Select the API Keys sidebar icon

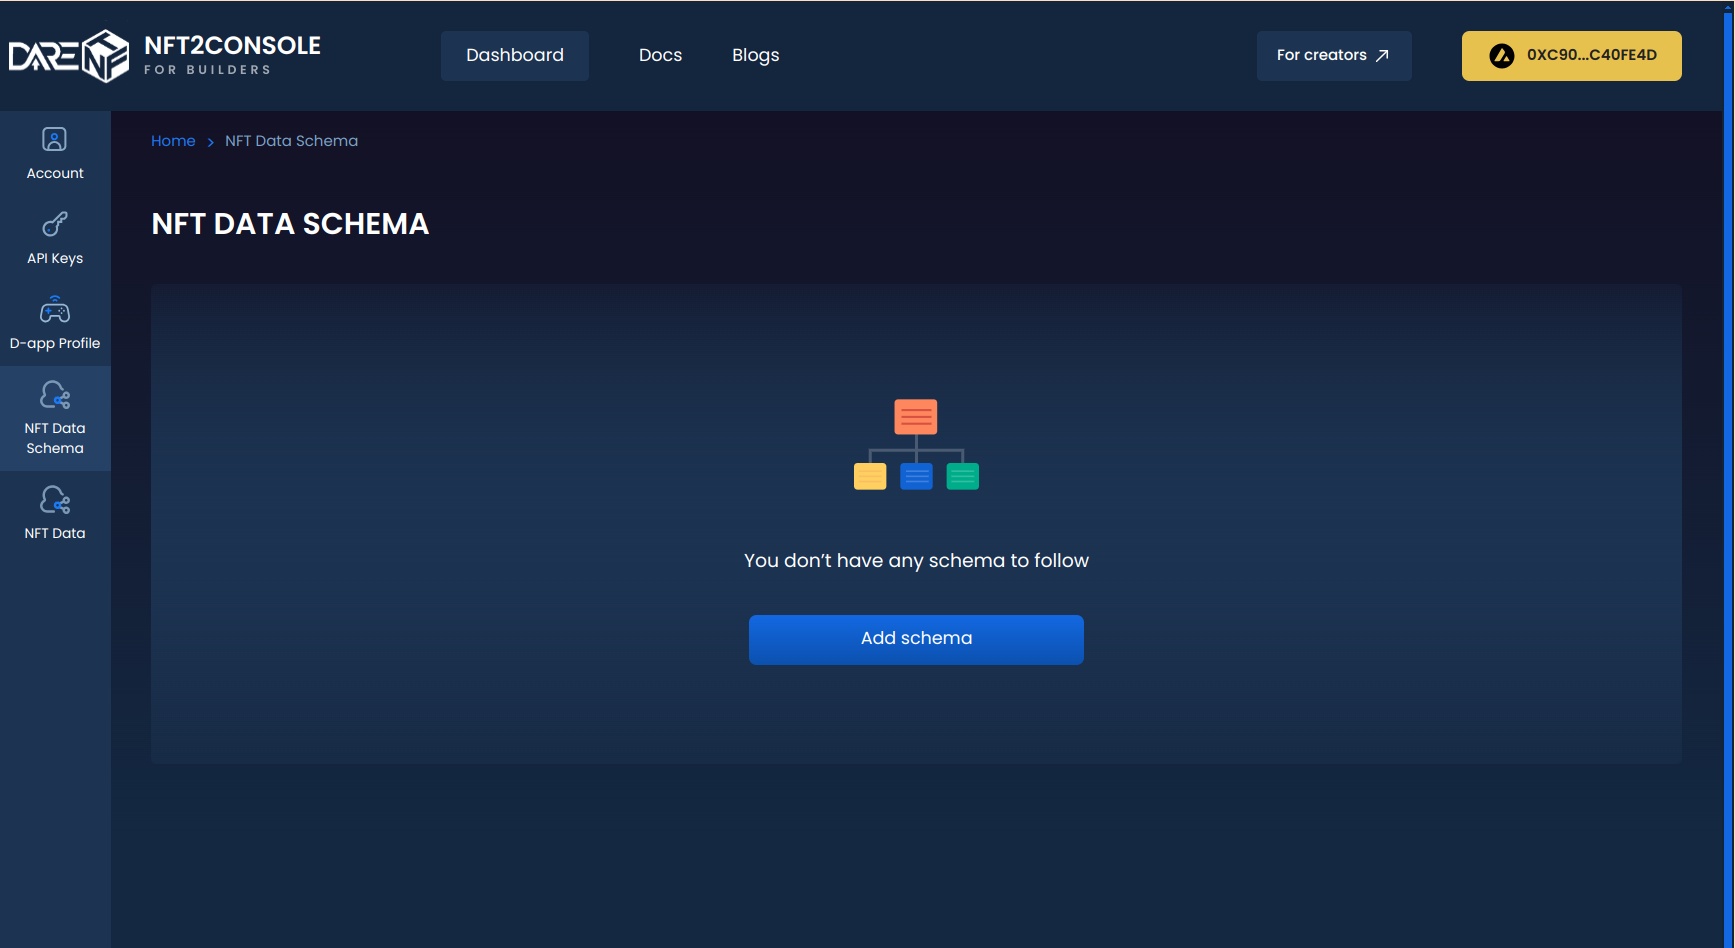pyautogui.click(x=55, y=235)
